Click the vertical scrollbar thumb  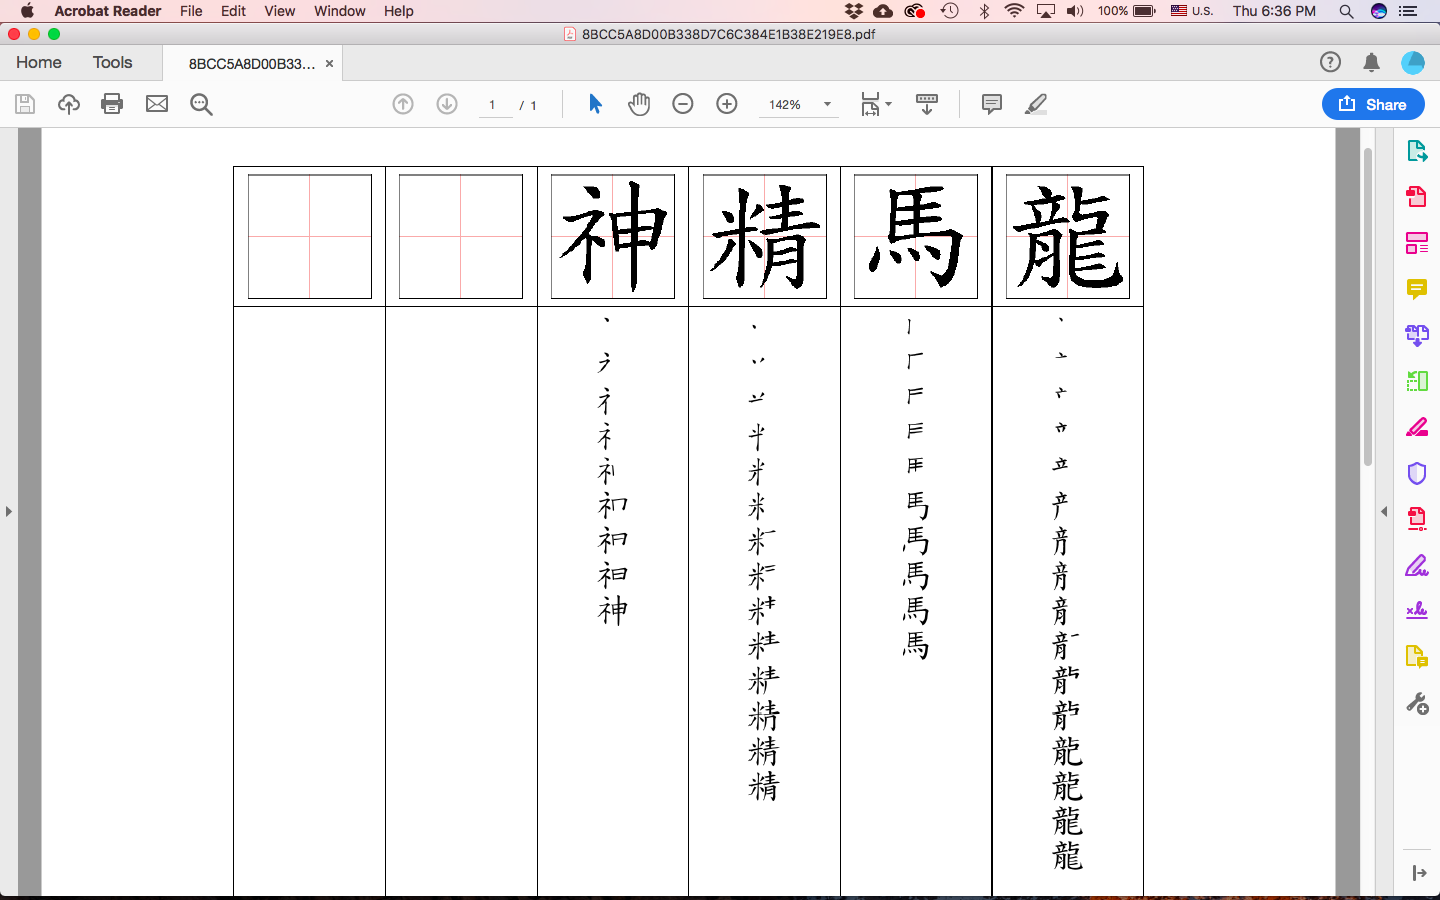[x=1367, y=305]
